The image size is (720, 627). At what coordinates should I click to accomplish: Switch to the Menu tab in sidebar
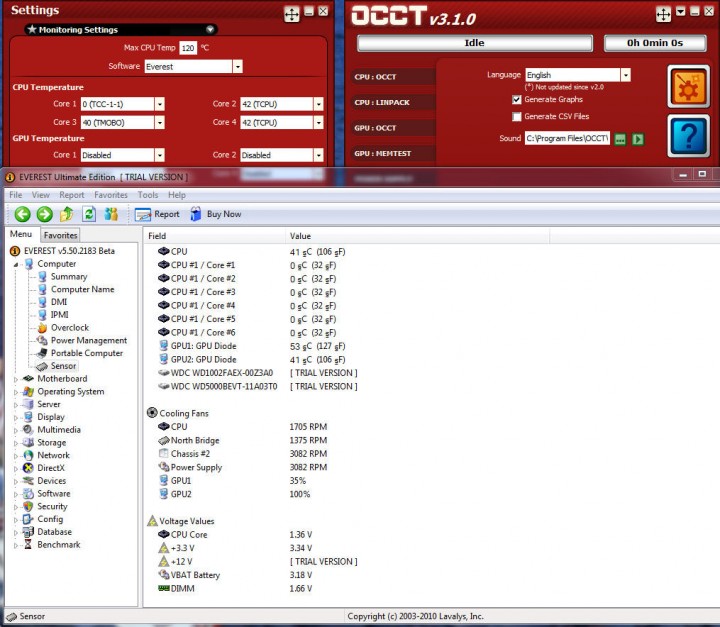pos(21,234)
